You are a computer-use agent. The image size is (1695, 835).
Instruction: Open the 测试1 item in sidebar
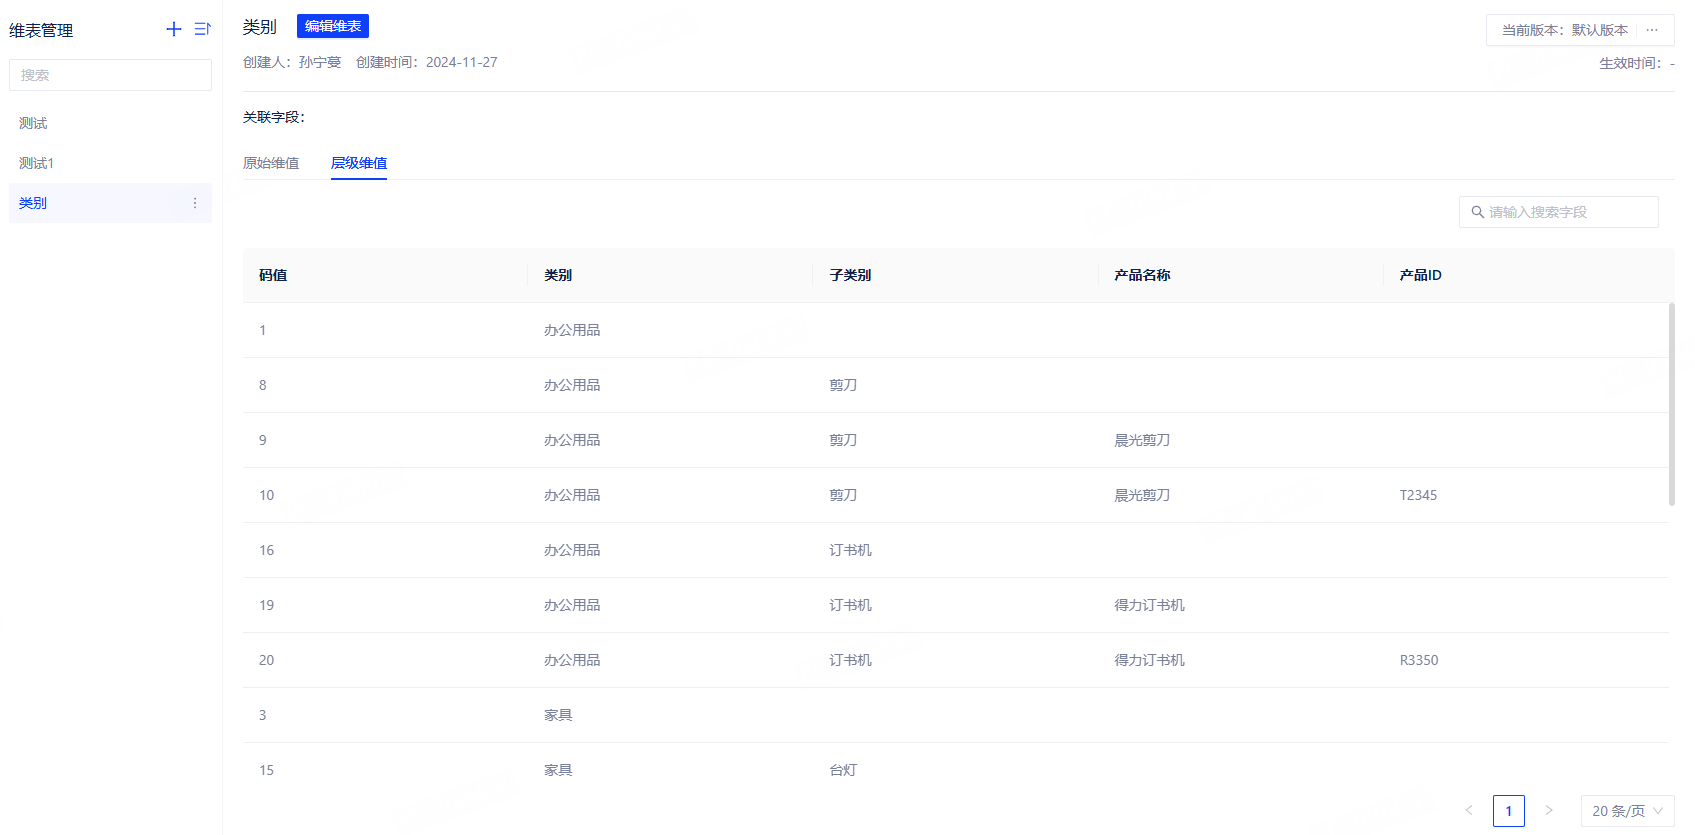(36, 163)
